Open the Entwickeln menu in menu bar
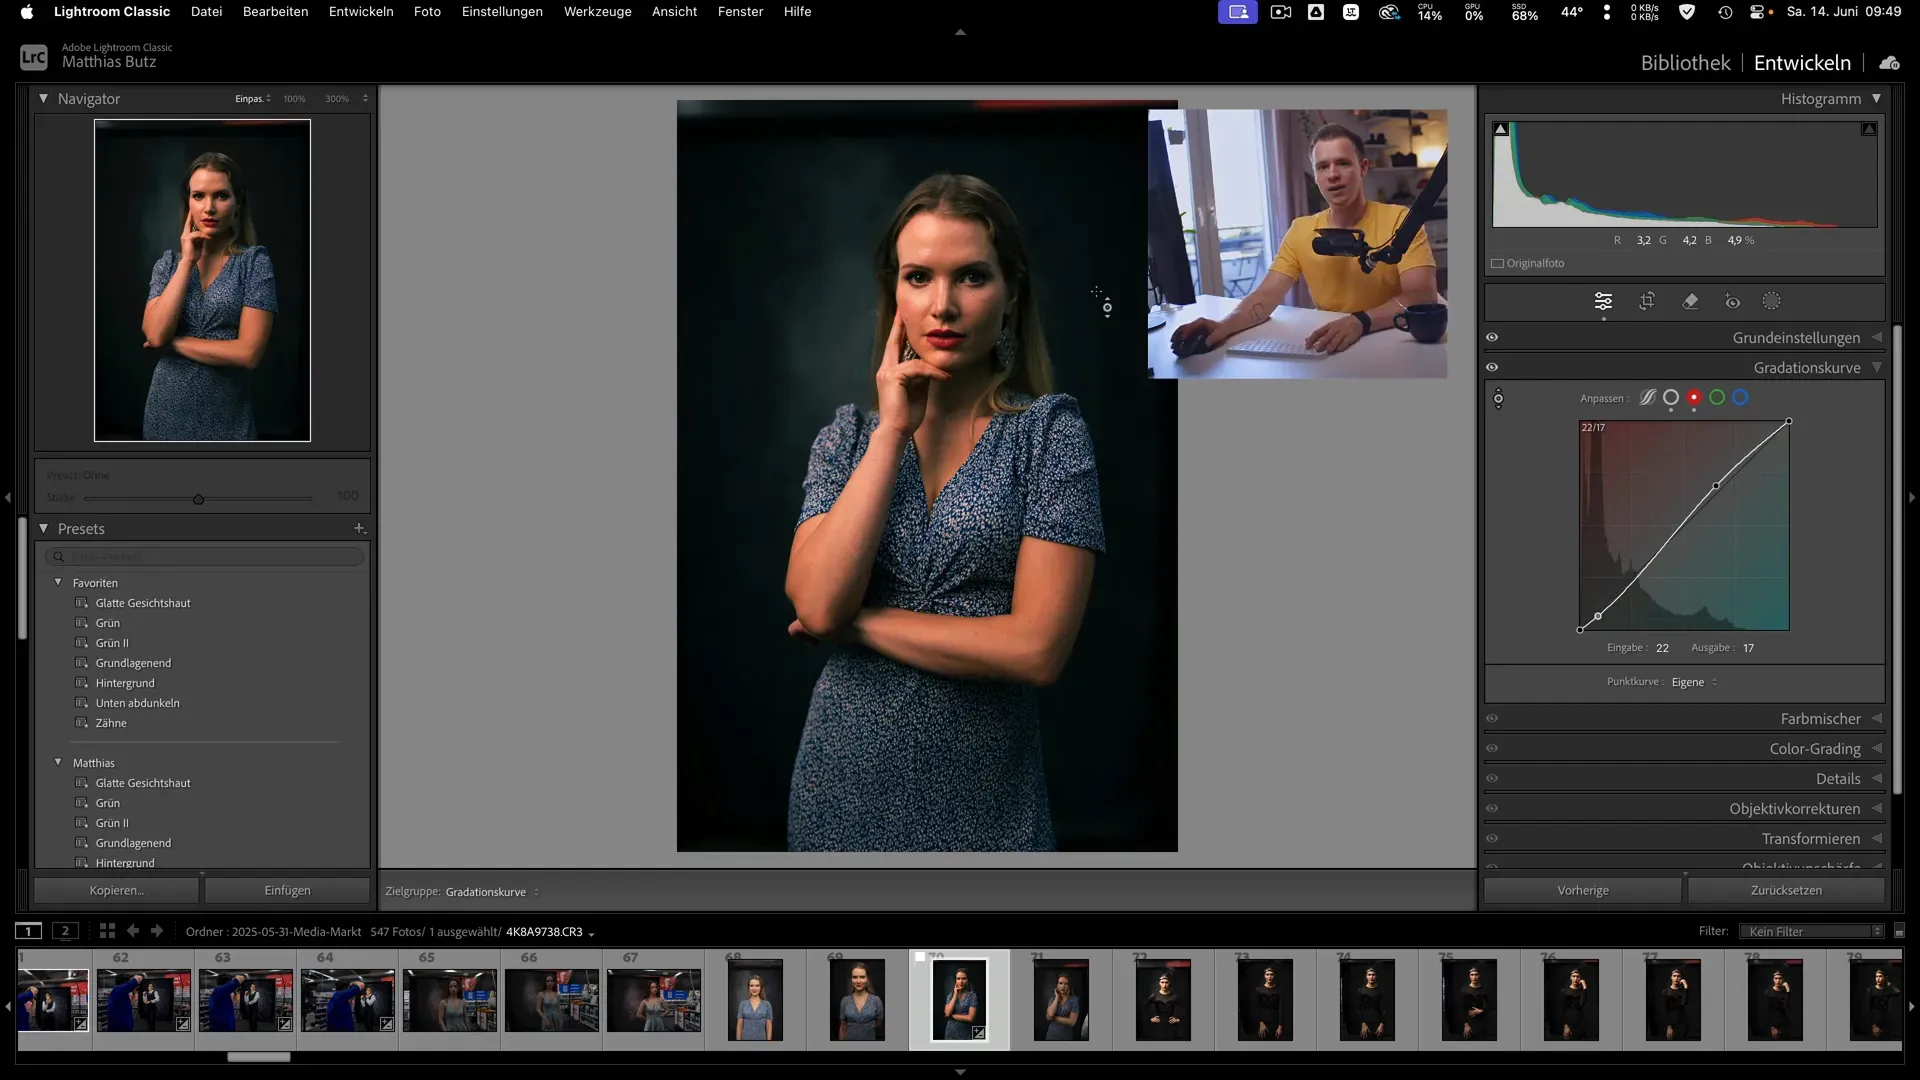The image size is (1920, 1080). (361, 12)
